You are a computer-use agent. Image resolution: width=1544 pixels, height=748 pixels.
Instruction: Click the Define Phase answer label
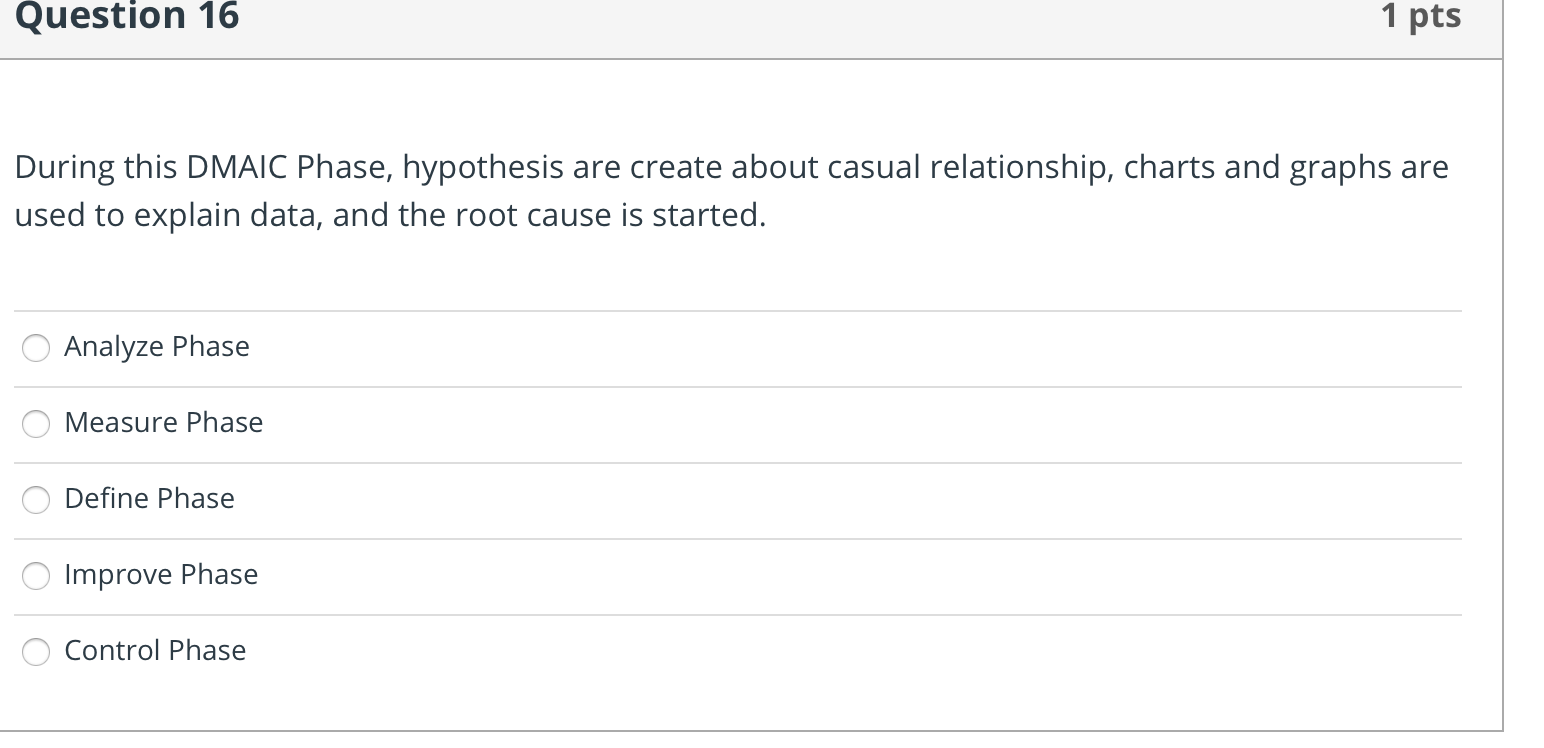point(149,499)
